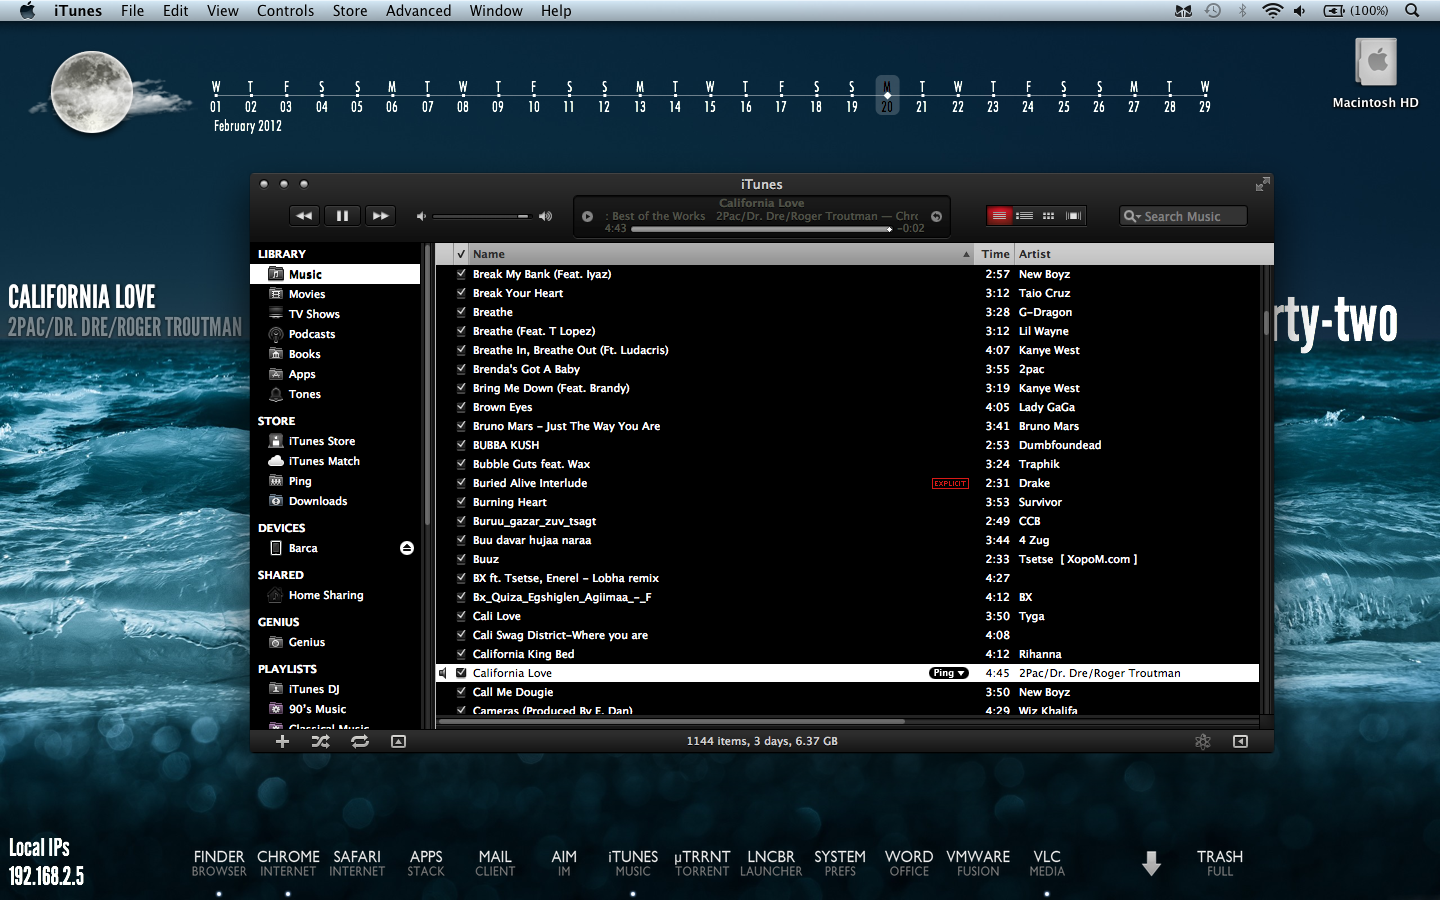Toggle the checkmark column header
Image resolution: width=1440 pixels, height=900 pixels.
click(461, 254)
